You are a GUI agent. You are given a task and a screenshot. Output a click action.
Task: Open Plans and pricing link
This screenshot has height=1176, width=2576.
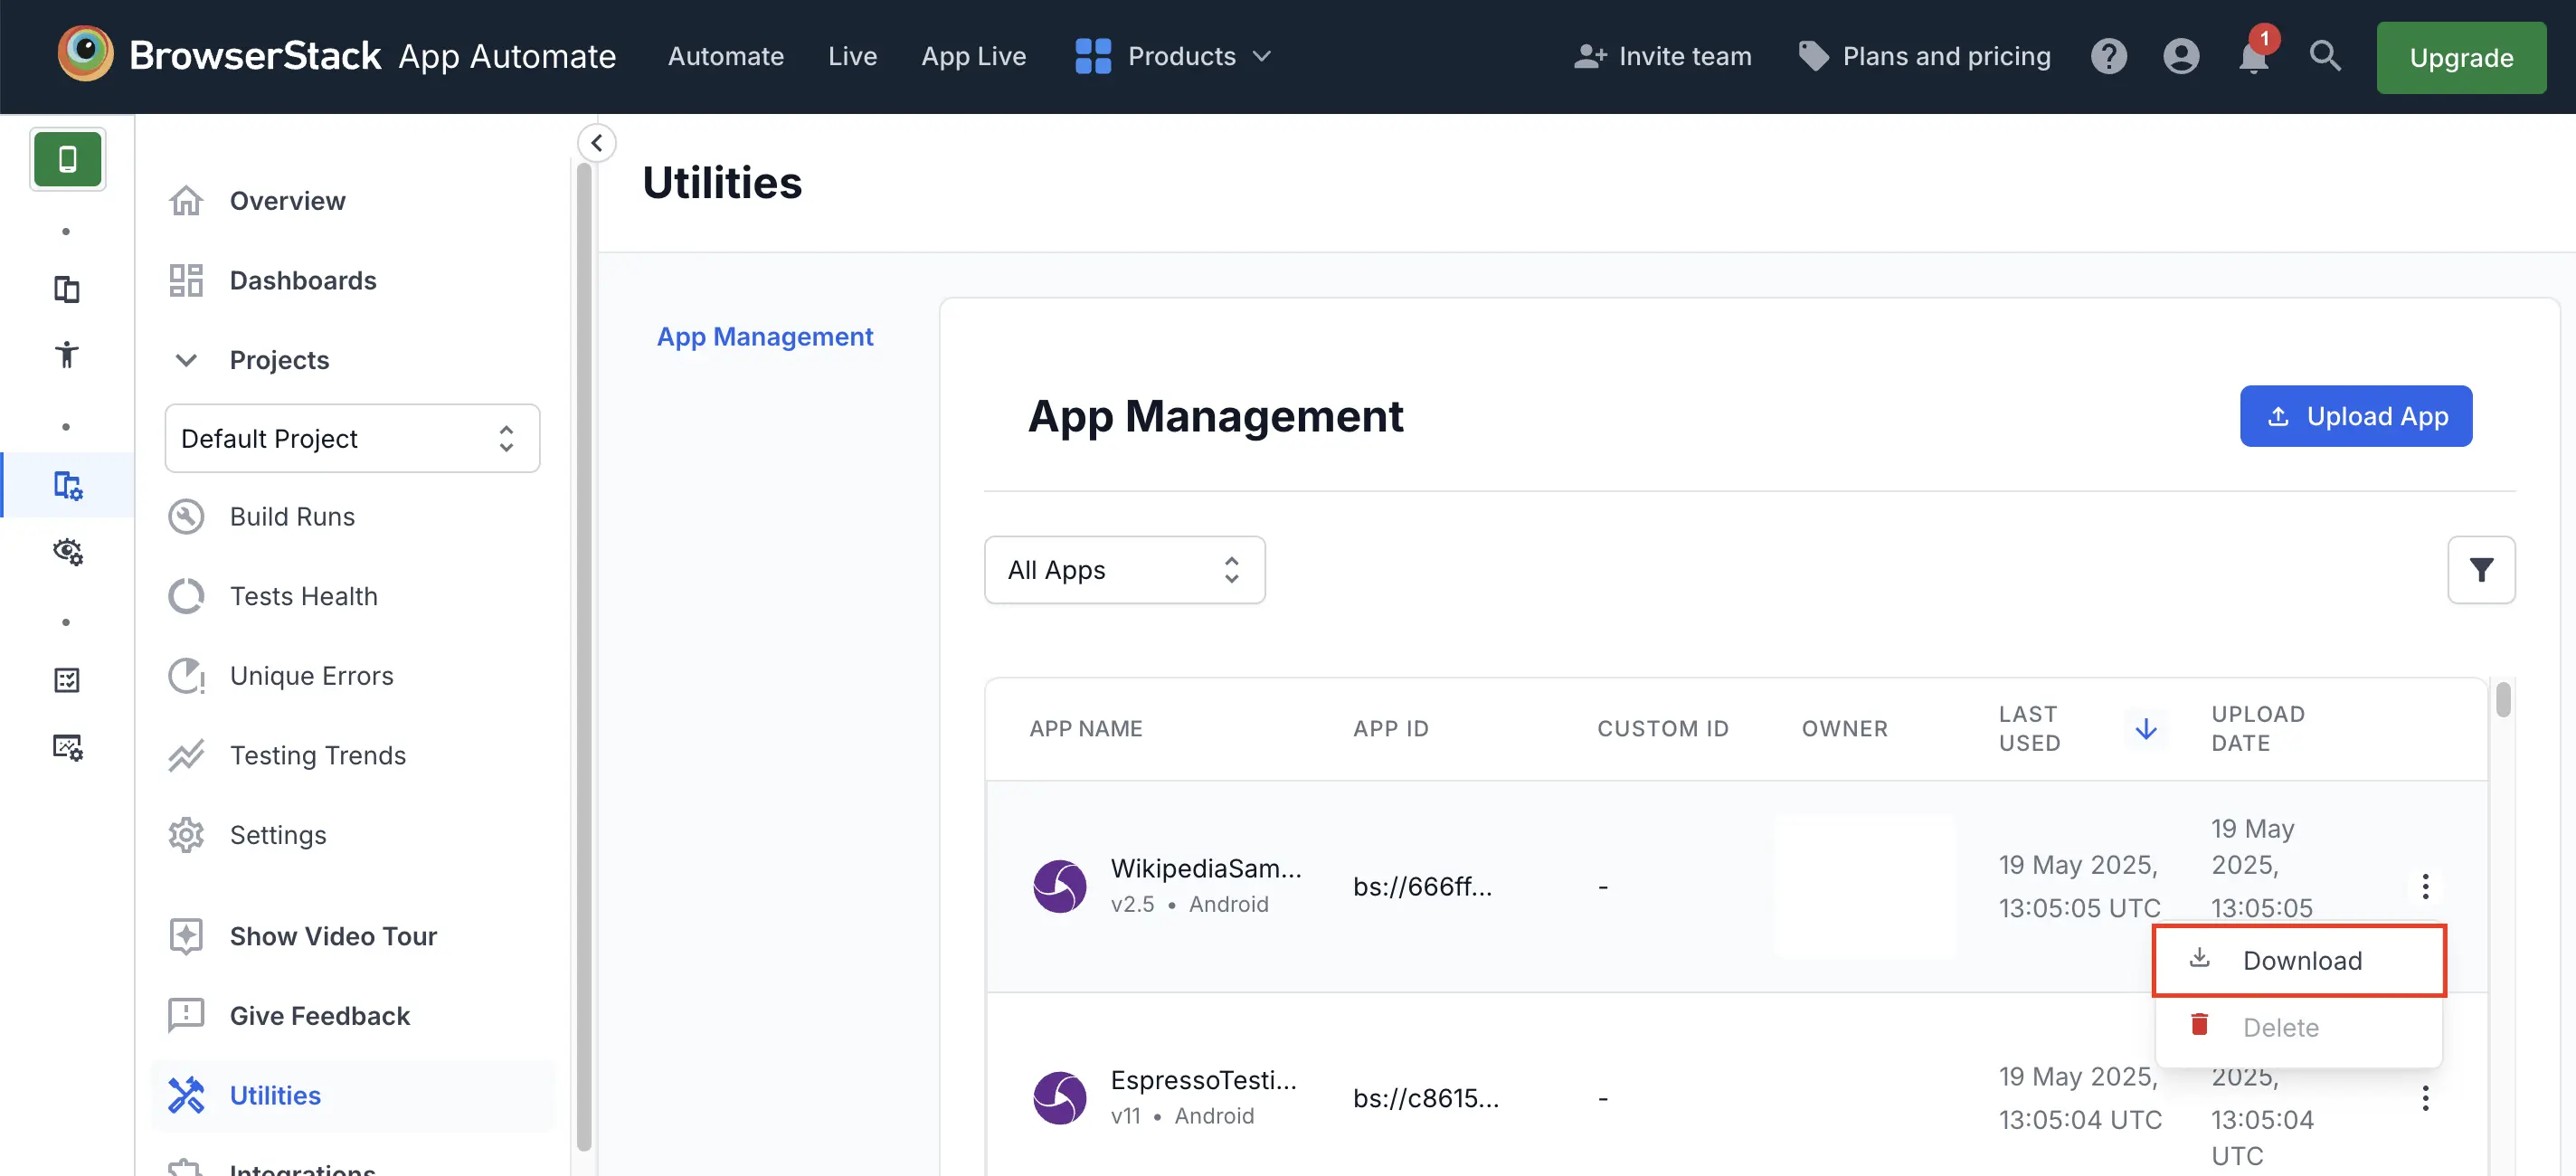point(1924,56)
